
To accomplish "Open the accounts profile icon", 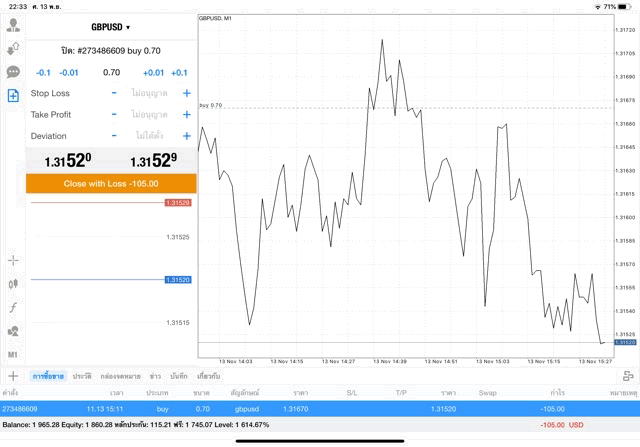I will point(13,25).
